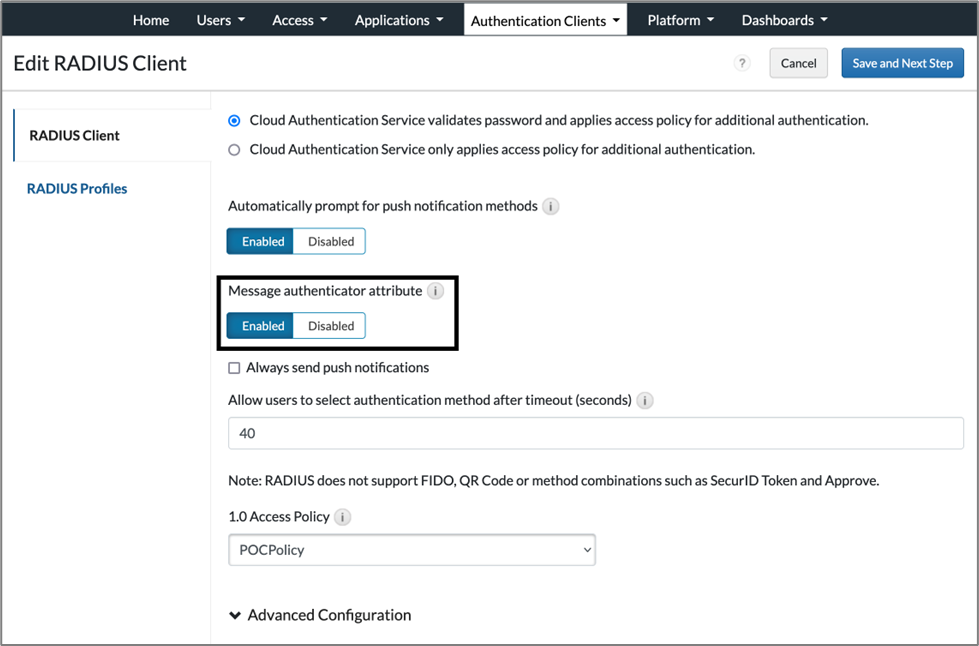The width and height of the screenshot is (979, 646).
Task: Cancel editing the RADIUS client
Action: (x=798, y=62)
